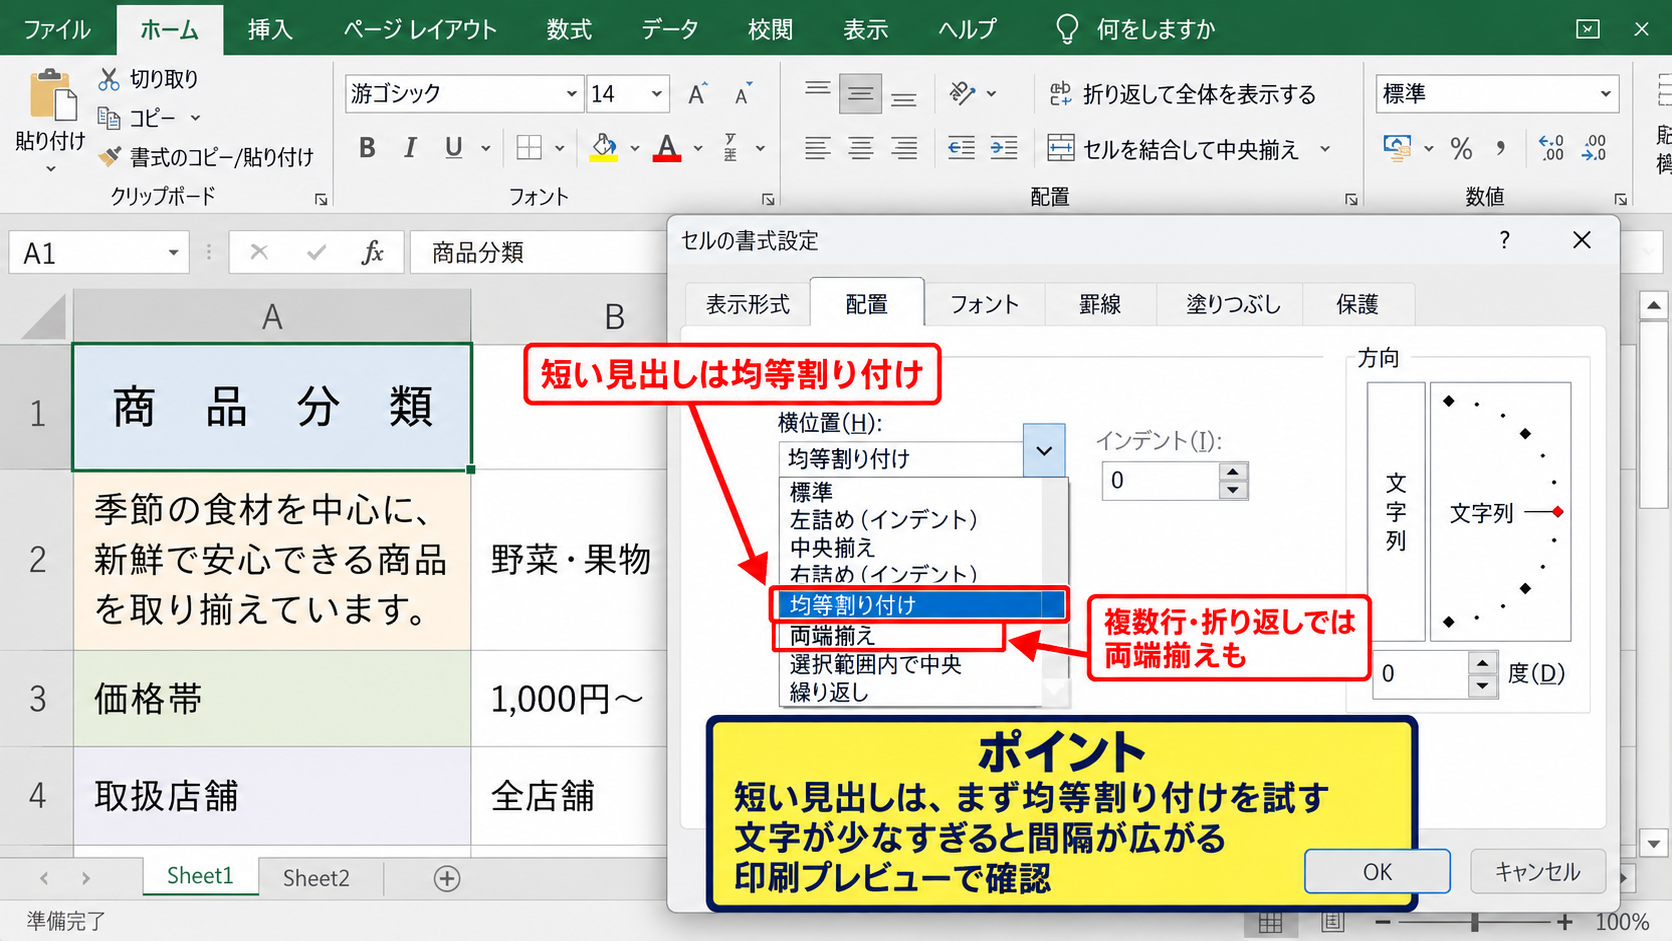Click Merge and Center (セルを結合して中央揃え)
This screenshot has height=941, width=1672.
pos(1173,149)
